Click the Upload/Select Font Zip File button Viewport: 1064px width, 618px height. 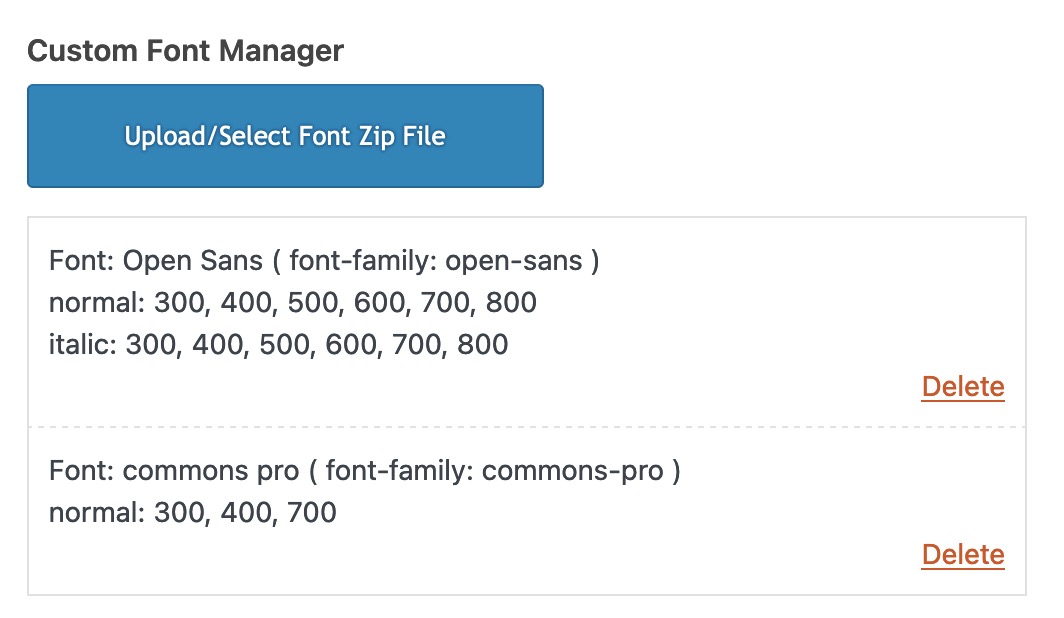(x=285, y=136)
